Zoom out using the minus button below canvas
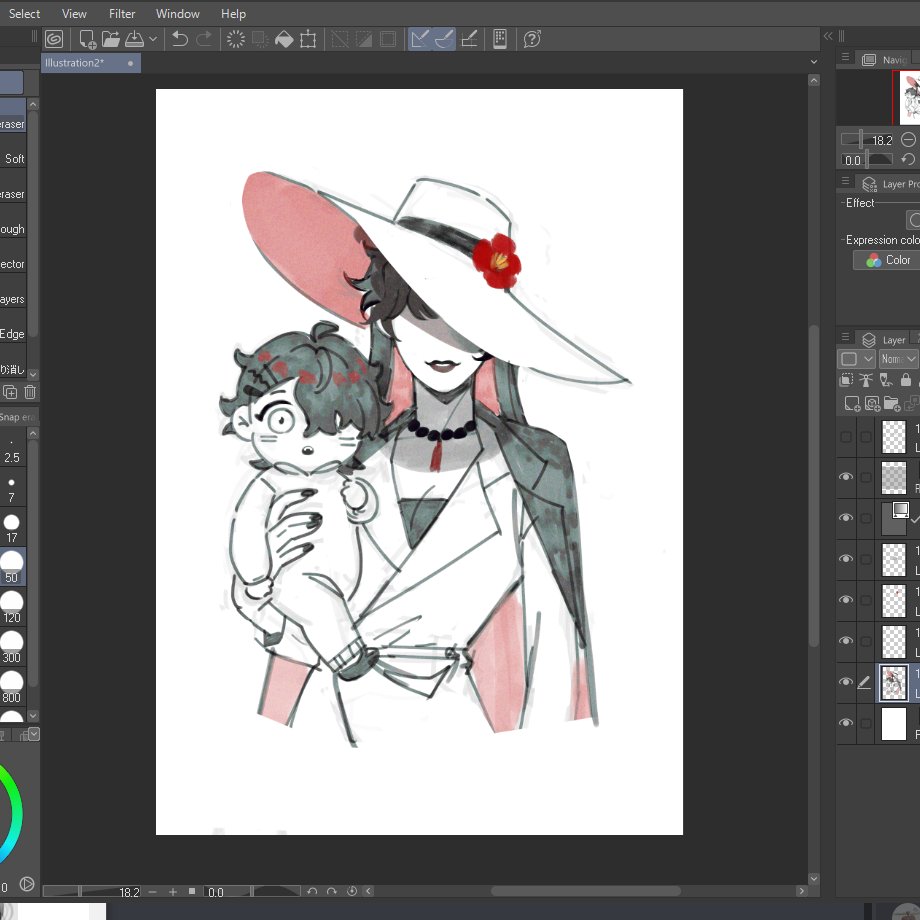 153,892
